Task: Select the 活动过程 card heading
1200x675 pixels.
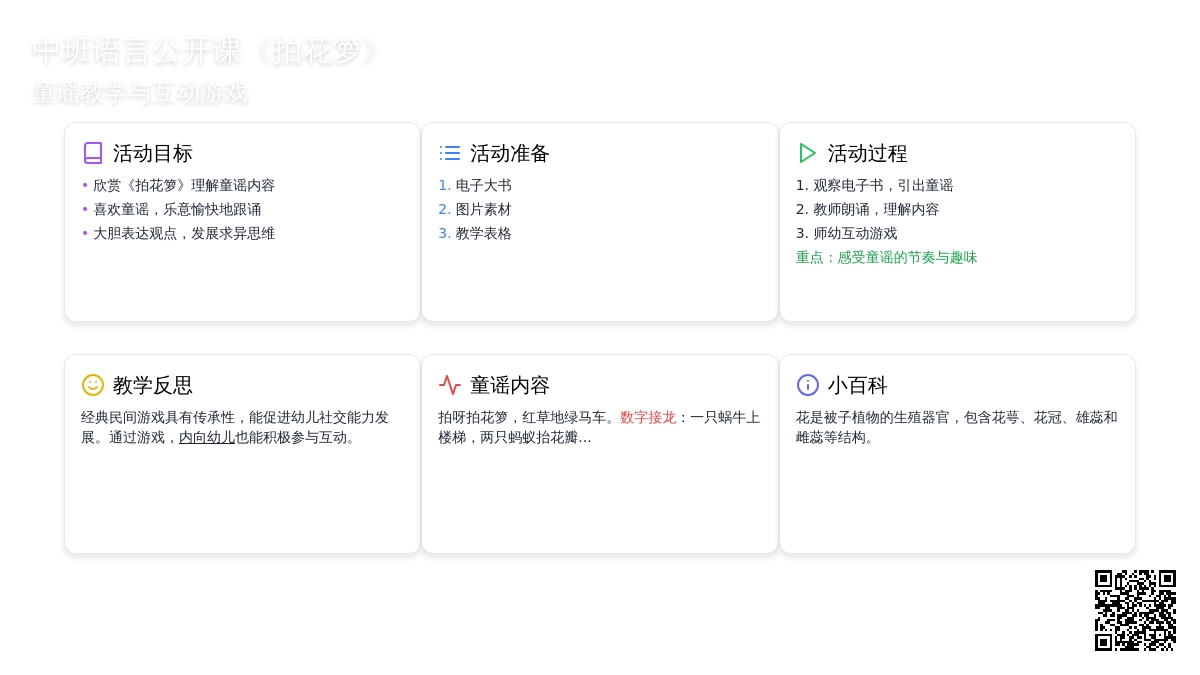Action: click(867, 153)
